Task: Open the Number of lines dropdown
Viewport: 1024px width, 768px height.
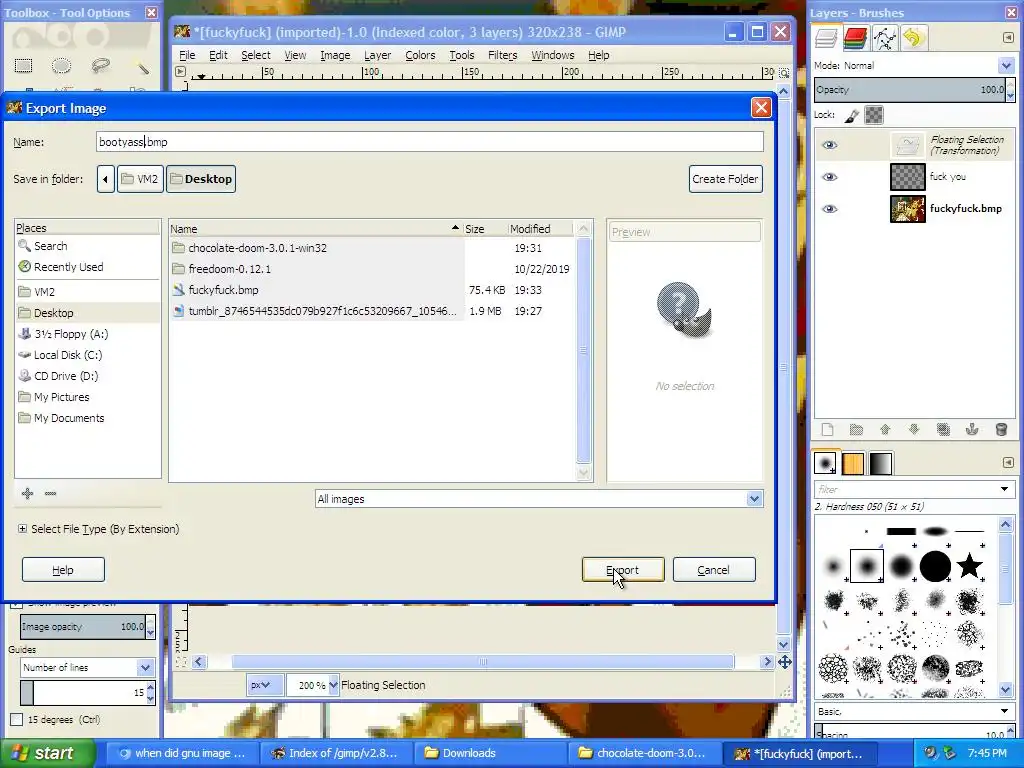Action: 88,667
